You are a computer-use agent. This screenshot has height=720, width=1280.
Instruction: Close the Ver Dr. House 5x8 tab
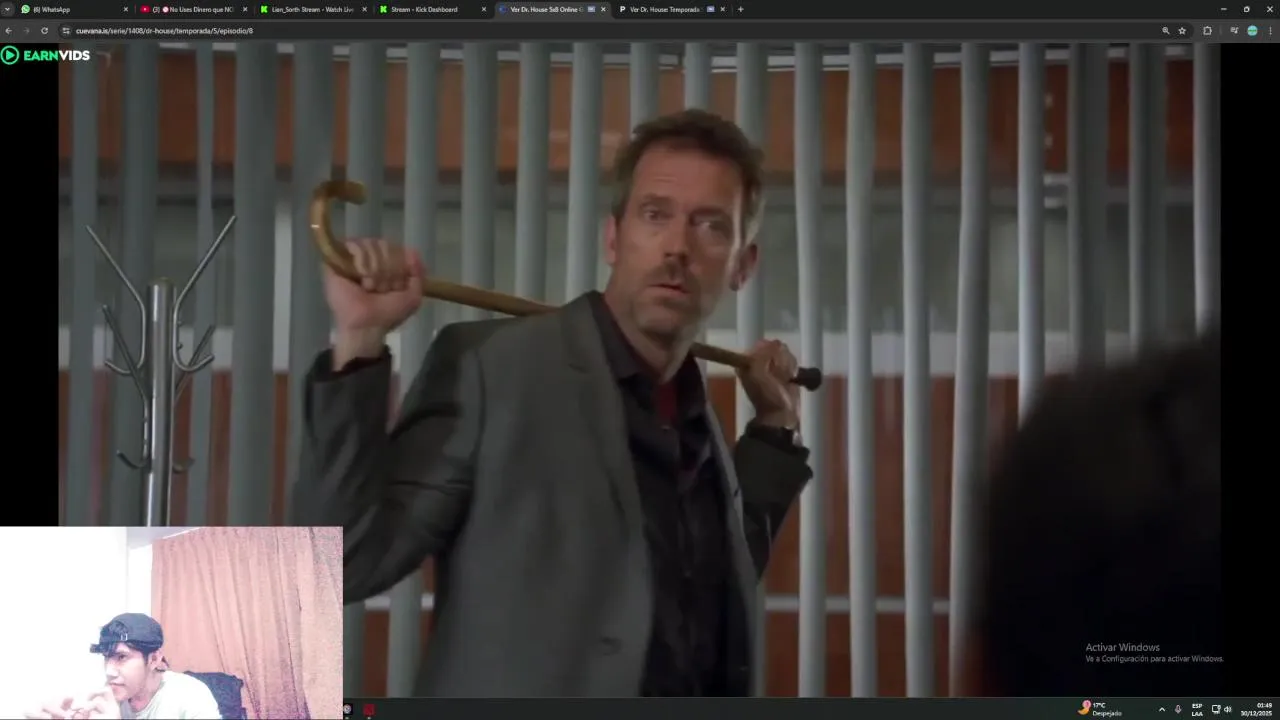pos(603,9)
